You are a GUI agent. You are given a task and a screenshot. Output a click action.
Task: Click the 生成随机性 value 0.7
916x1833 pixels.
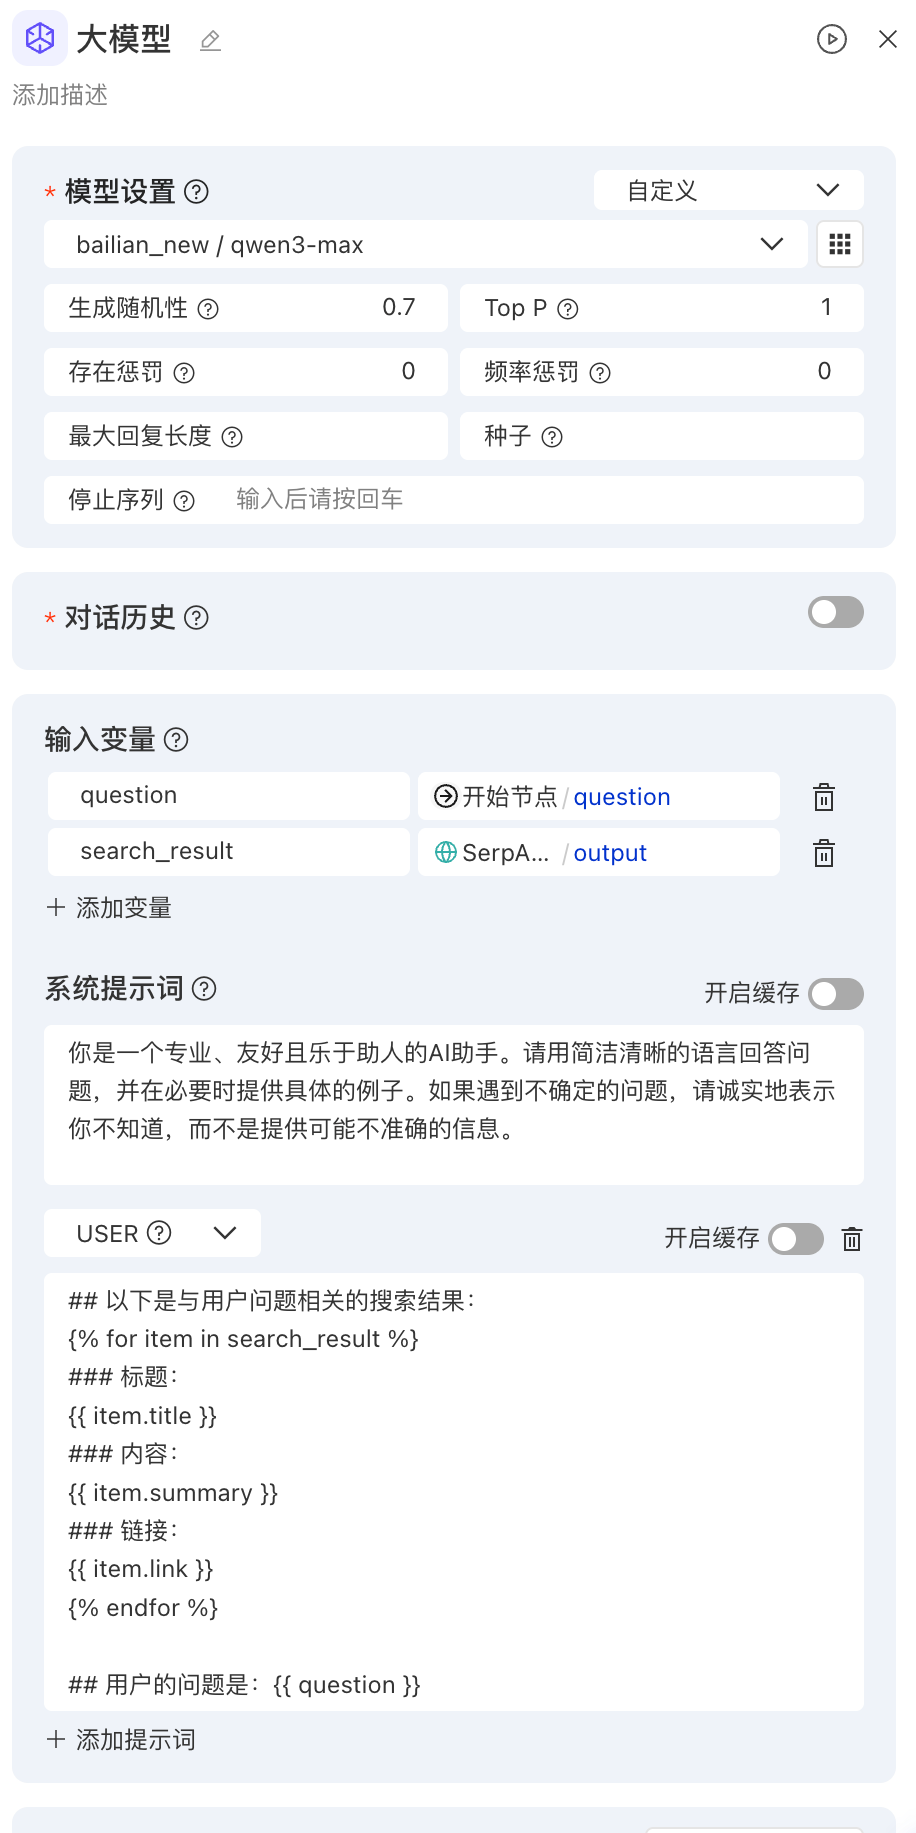(x=398, y=307)
